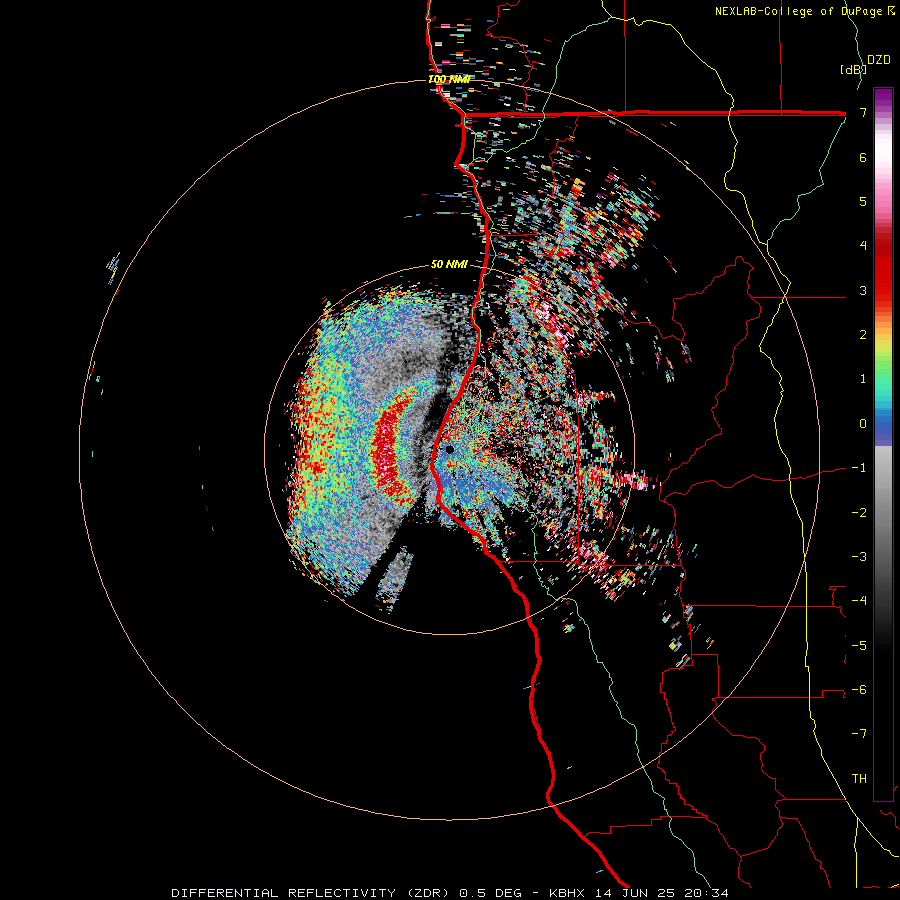Click the -1 value on the color scale
The height and width of the screenshot is (900, 900).
coord(859,468)
